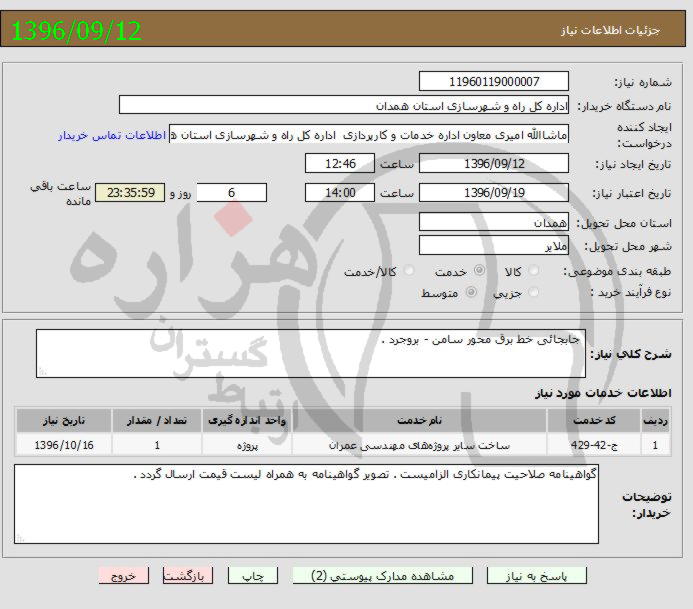Select the کالا/خدمت radio button

409,270
